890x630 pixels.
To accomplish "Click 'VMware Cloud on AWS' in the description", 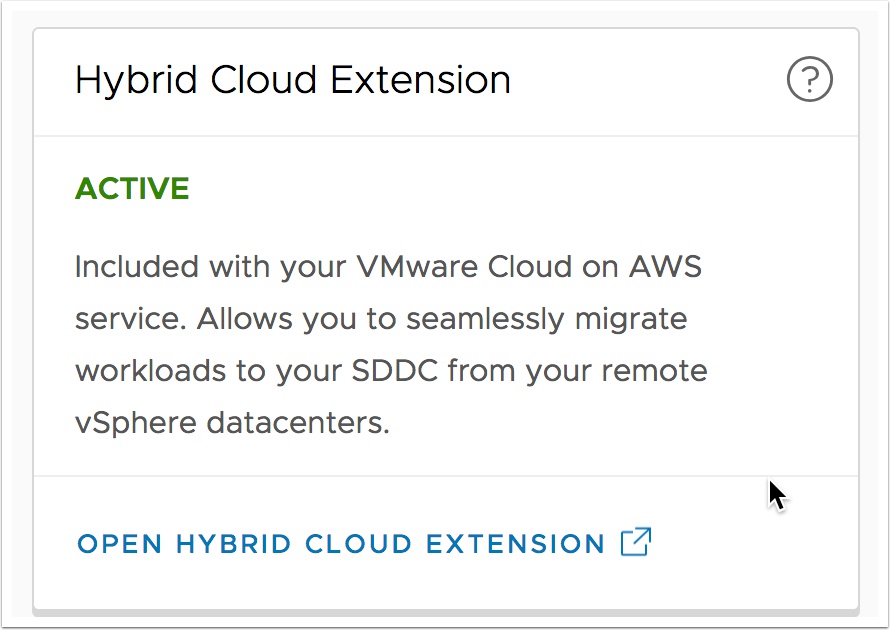I will tap(530, 266).
